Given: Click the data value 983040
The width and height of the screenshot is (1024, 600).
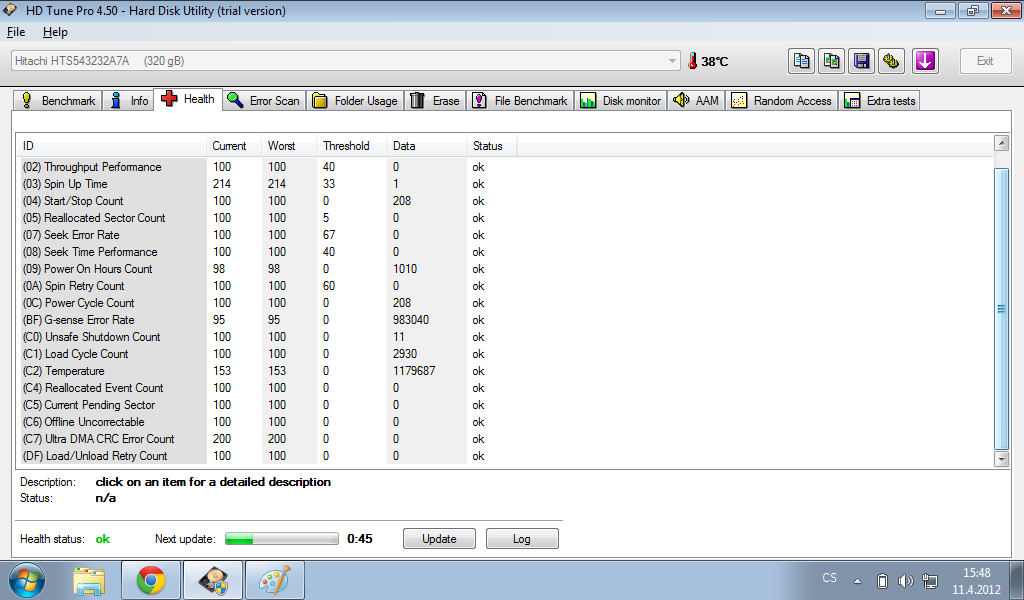Looking at the screenshot, I should 411,320.
